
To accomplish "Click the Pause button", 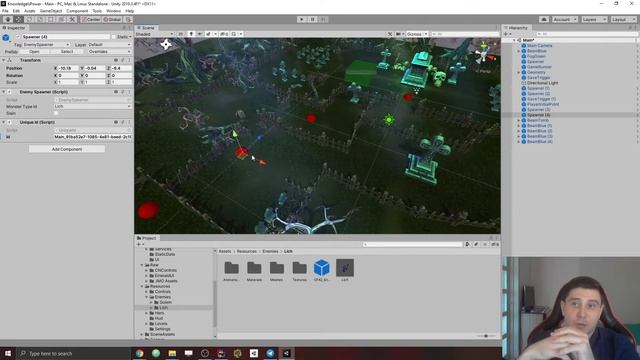I will (x=312, y=19).
